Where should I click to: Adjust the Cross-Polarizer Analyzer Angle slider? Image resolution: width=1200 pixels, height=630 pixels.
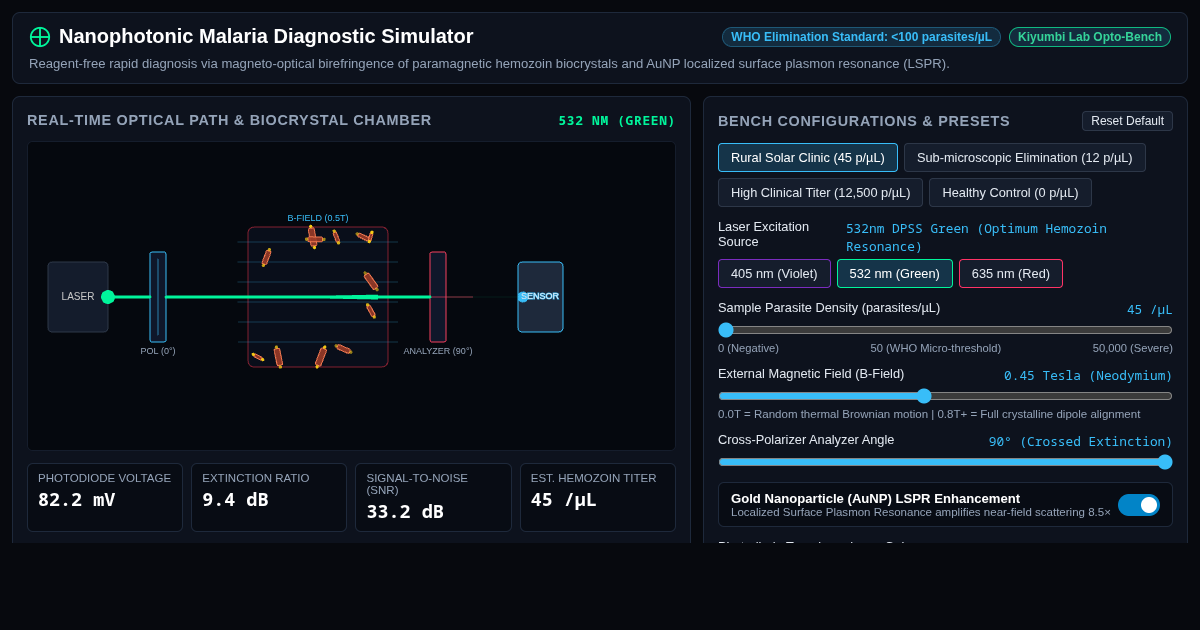click(x=945, y=462)
